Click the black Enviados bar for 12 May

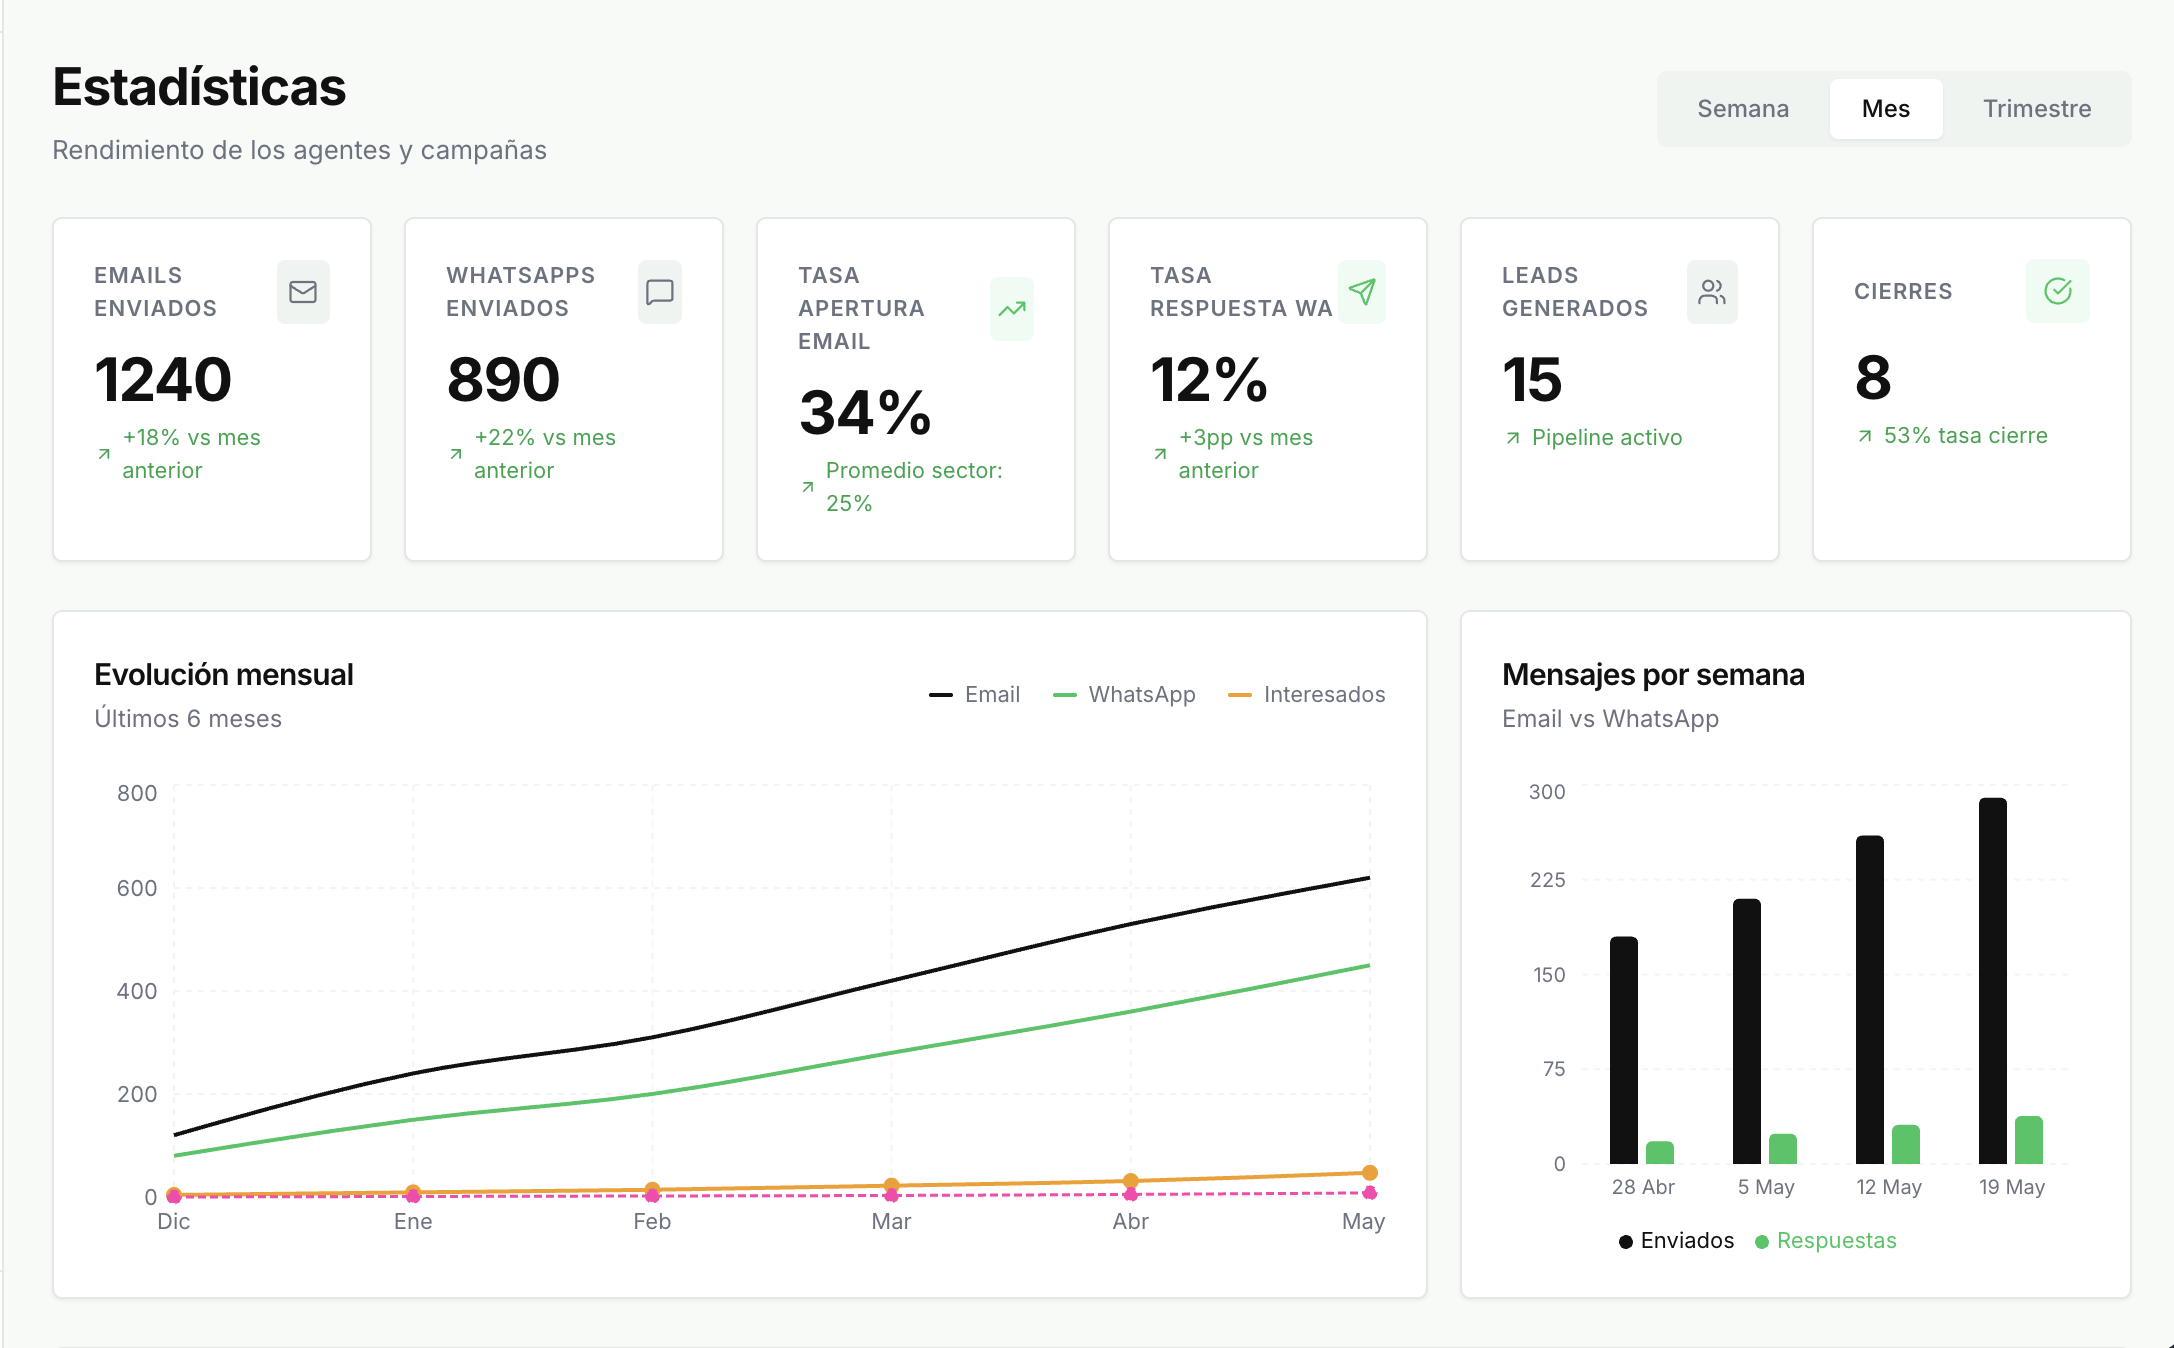[x=1870, y=1000]
